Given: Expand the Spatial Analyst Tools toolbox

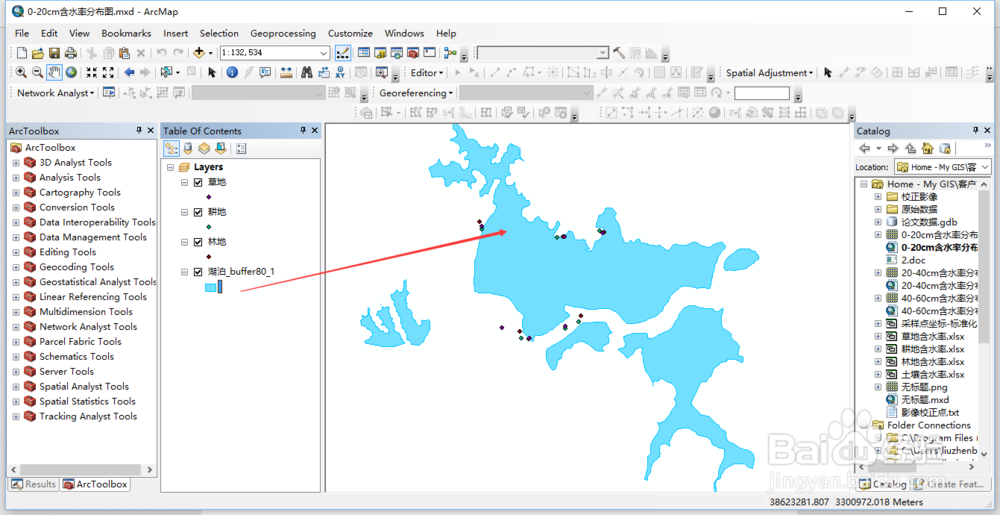Looking at the screenshot, I should click(16, 386).
